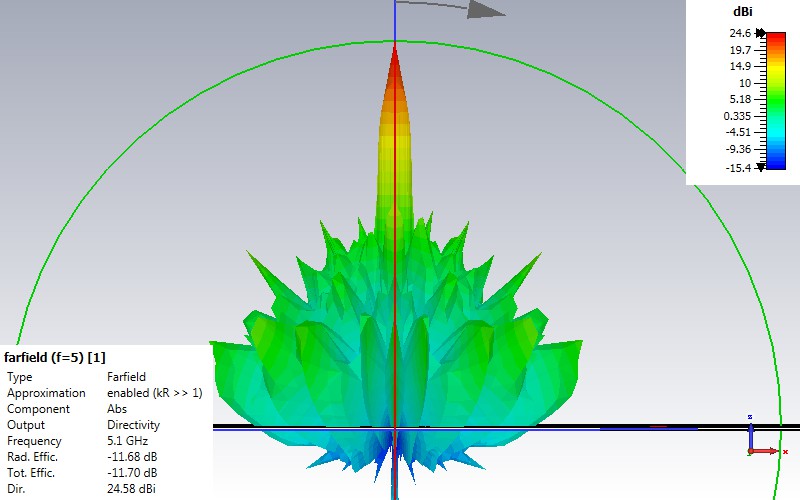The image size is (800, 500).
Task: Click the '14.9' legend scale value
Action: tap(740, 66)
